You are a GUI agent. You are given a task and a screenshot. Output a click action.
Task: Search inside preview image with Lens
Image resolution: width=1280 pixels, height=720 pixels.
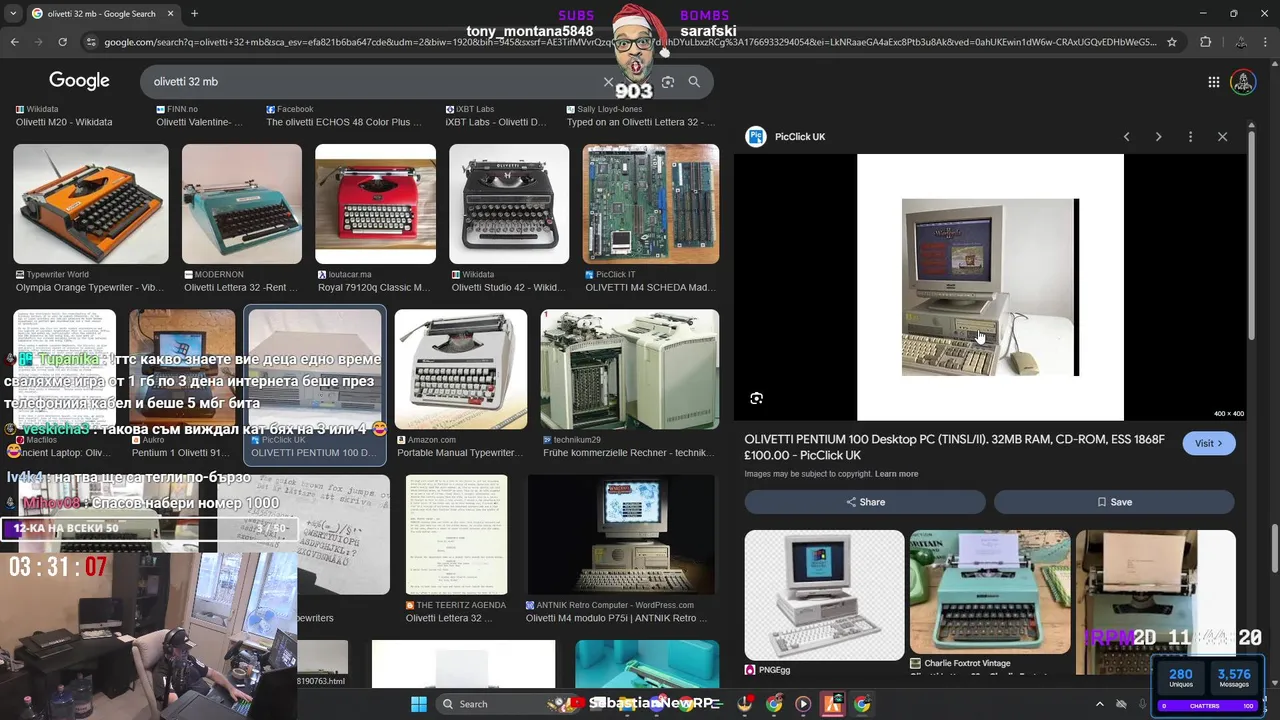757,398
